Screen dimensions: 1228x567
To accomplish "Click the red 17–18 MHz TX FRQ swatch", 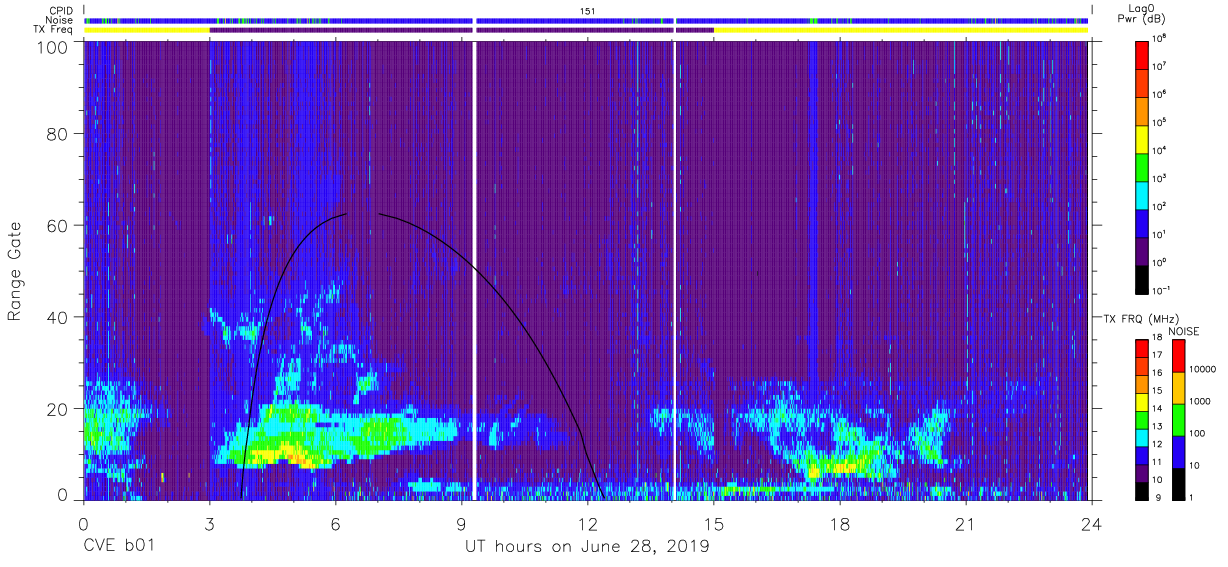I will 1142,348.
